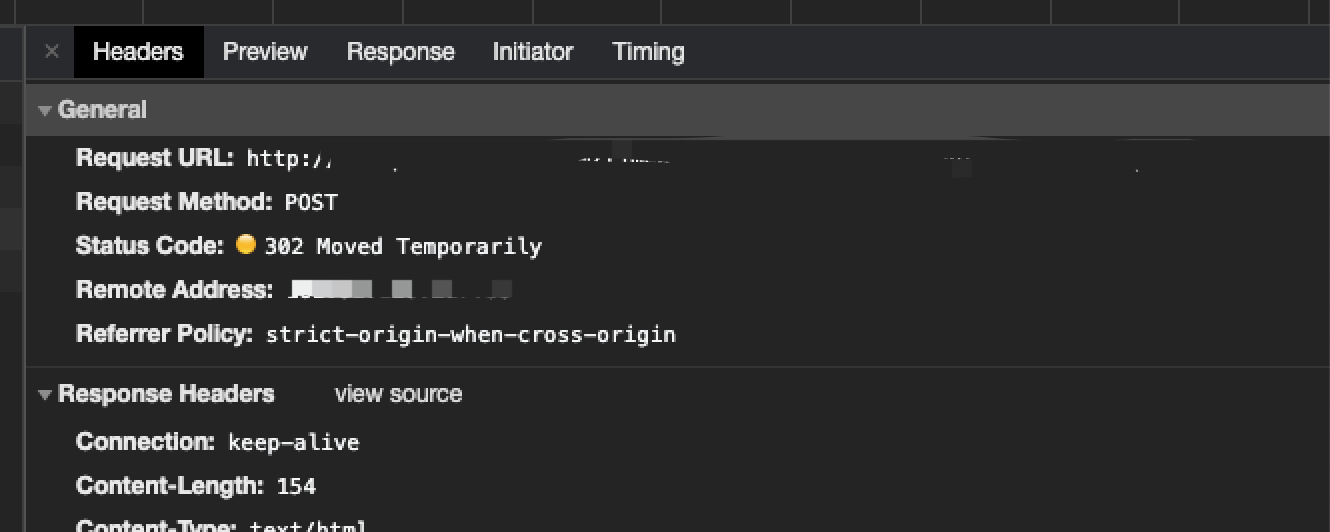Viewport: 1330px width, 532px height.
Task: Switch to the Initiator tab
Action: [x=533, y=52]
